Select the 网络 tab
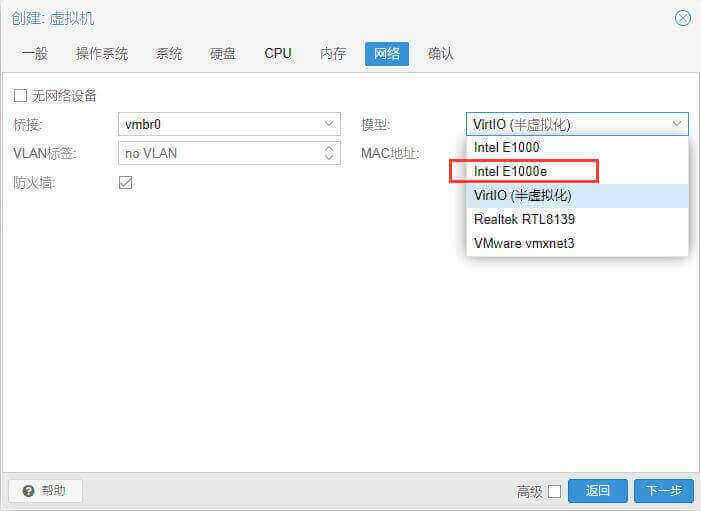The width and height of the screenshot is (701, 511). [x=387, y=54]
